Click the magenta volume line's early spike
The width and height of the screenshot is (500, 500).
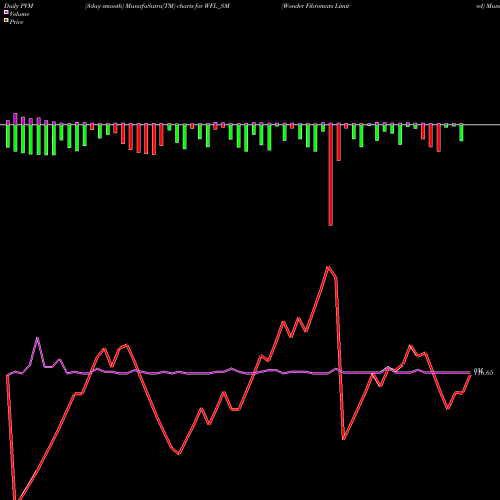coord(37,338)
